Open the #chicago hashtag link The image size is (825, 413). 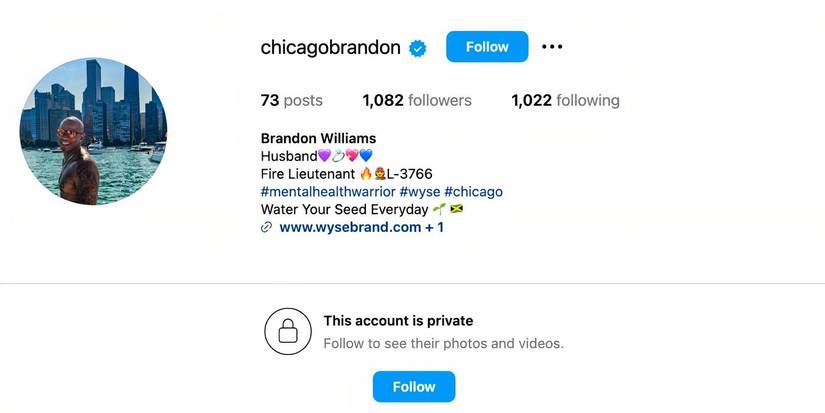pyautogui.click(x=474, y=192)
